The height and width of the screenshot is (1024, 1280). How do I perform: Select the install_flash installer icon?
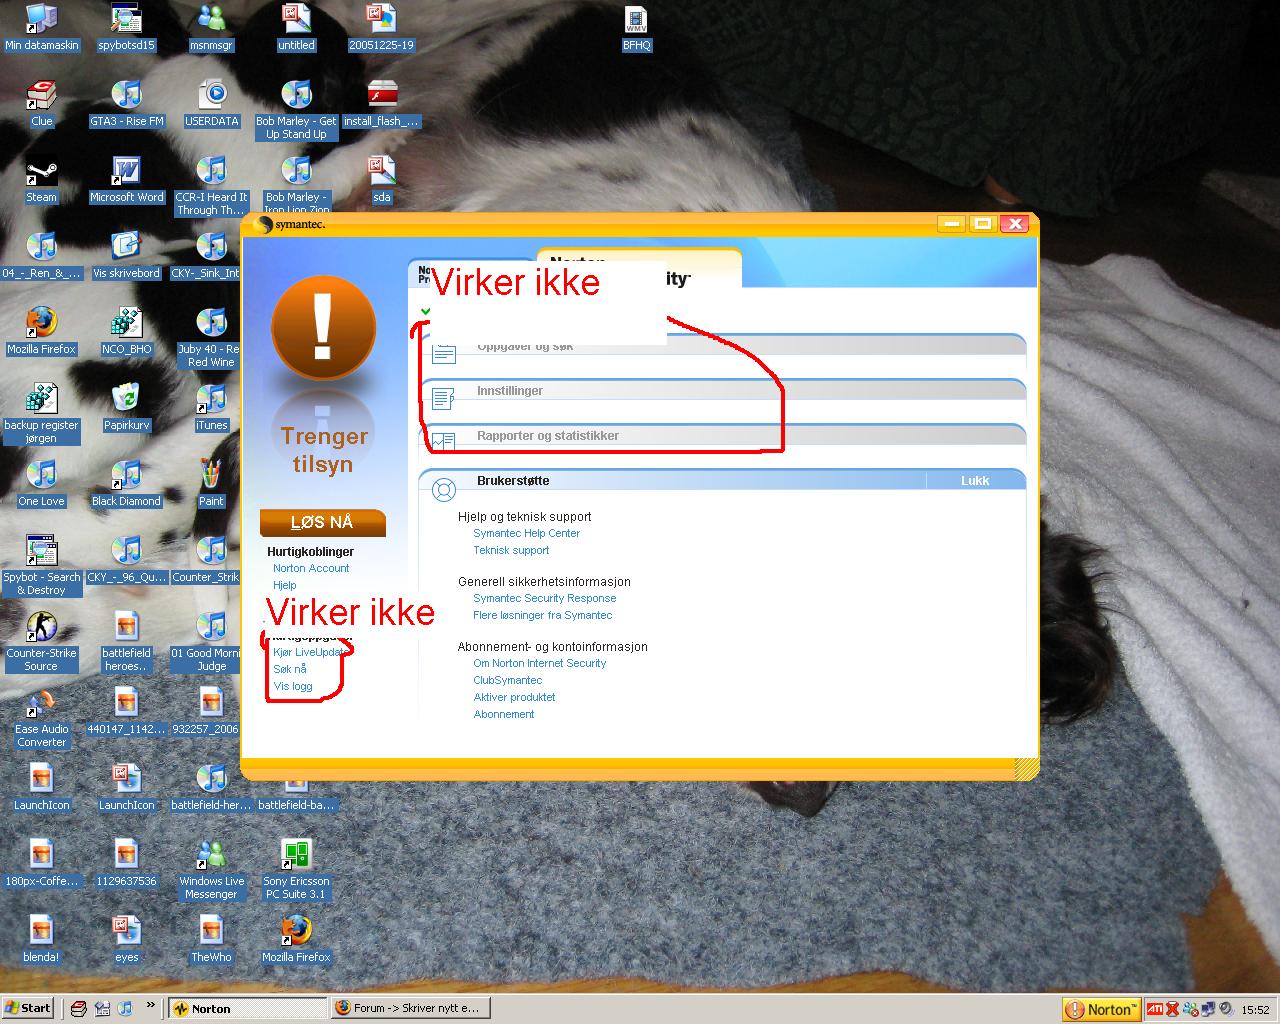click(381, 105)
